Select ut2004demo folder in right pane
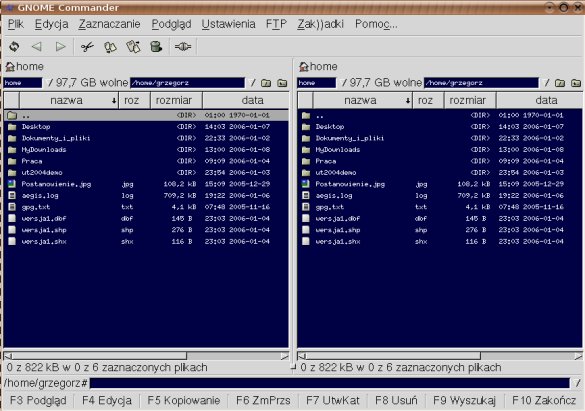This screenshot has width=585, height=411. [x=439, y=173]
